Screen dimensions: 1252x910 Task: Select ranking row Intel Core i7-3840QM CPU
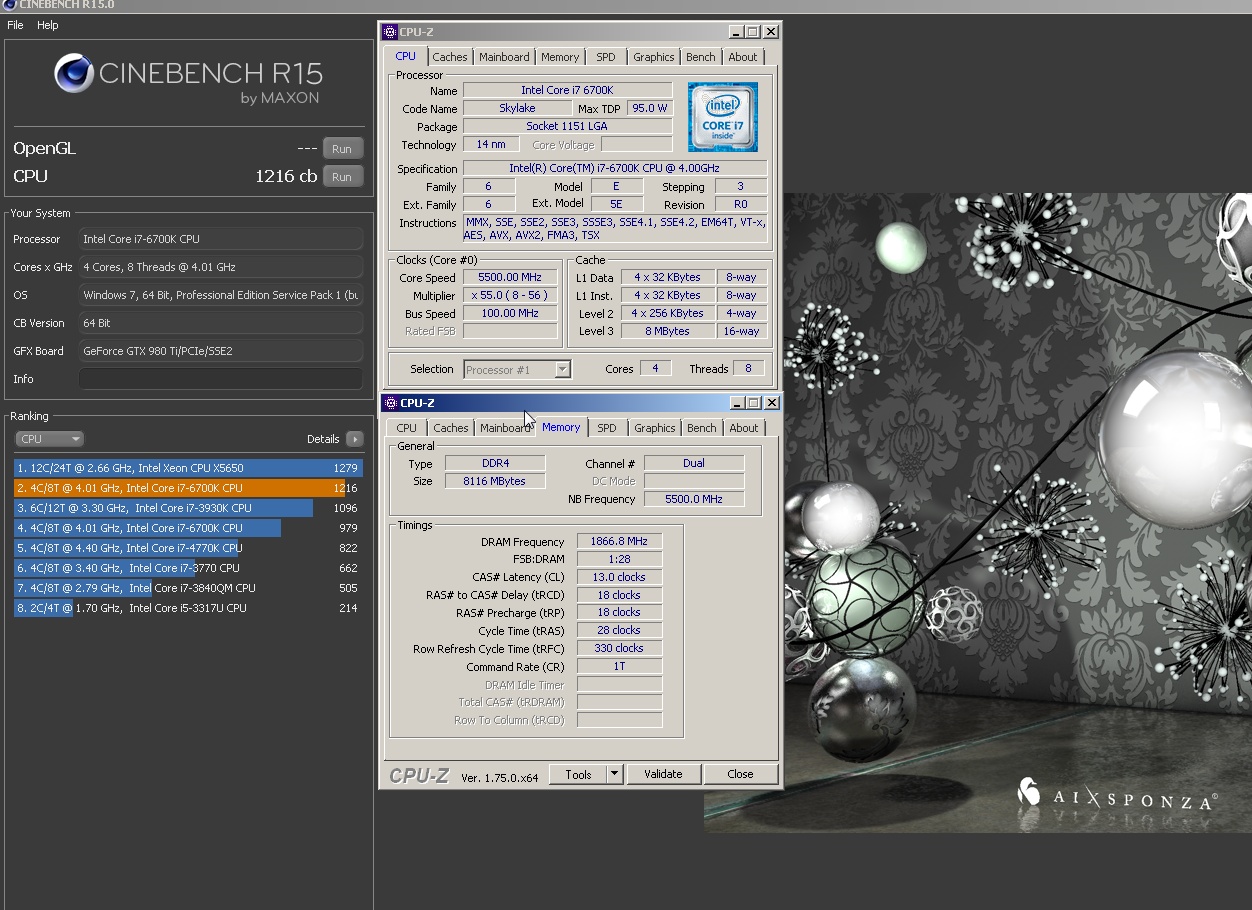(x=188, y=588)
